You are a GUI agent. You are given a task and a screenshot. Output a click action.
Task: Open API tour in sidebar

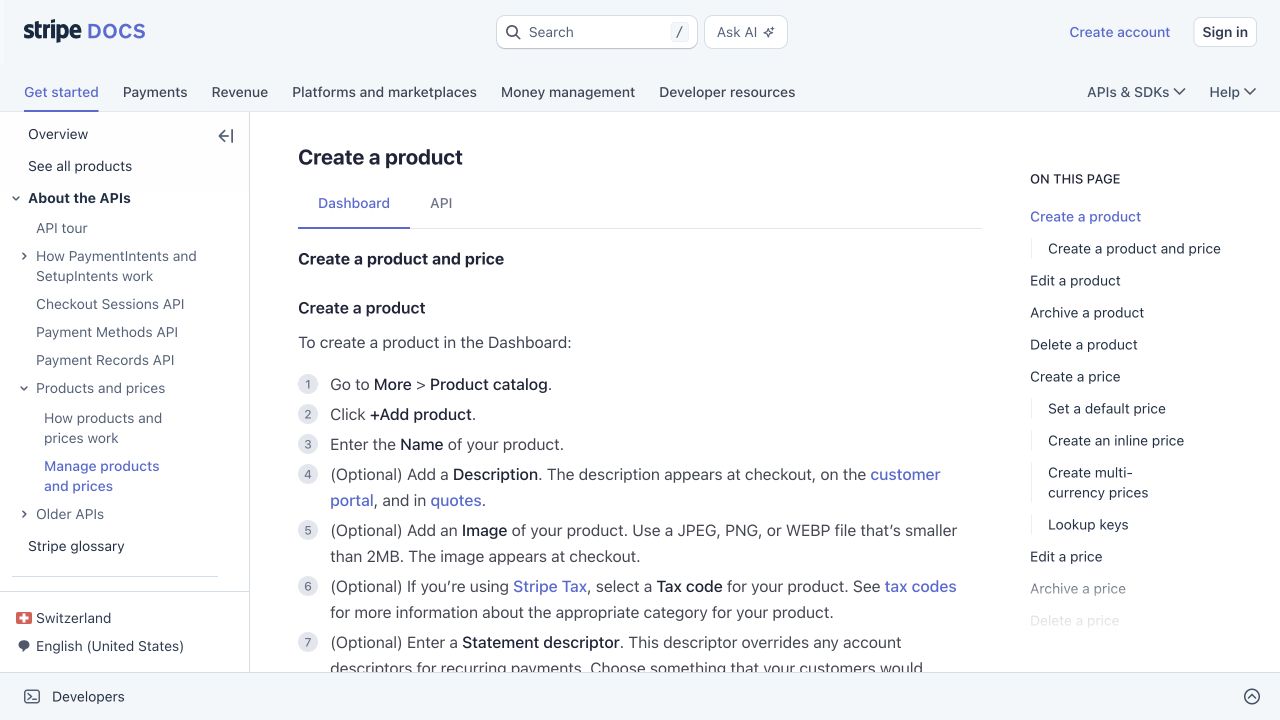click(x=62, y=228)
